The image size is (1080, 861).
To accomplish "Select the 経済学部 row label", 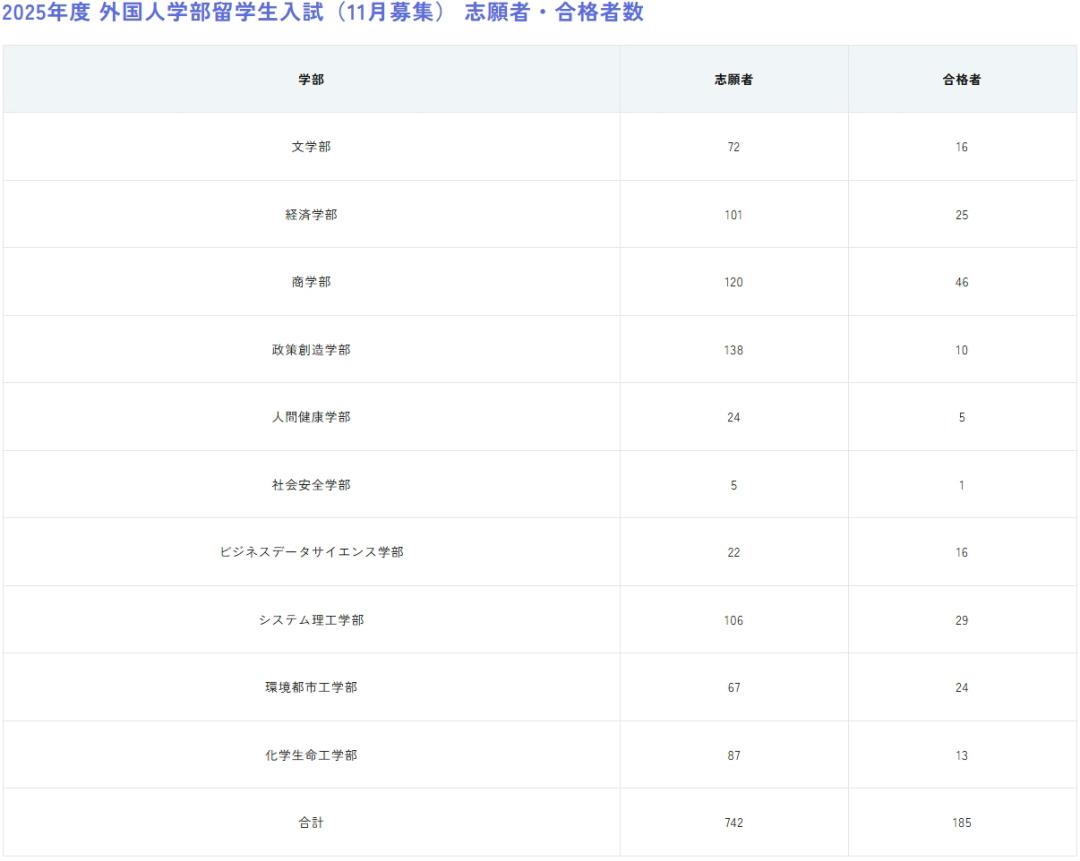I will 311,215.
